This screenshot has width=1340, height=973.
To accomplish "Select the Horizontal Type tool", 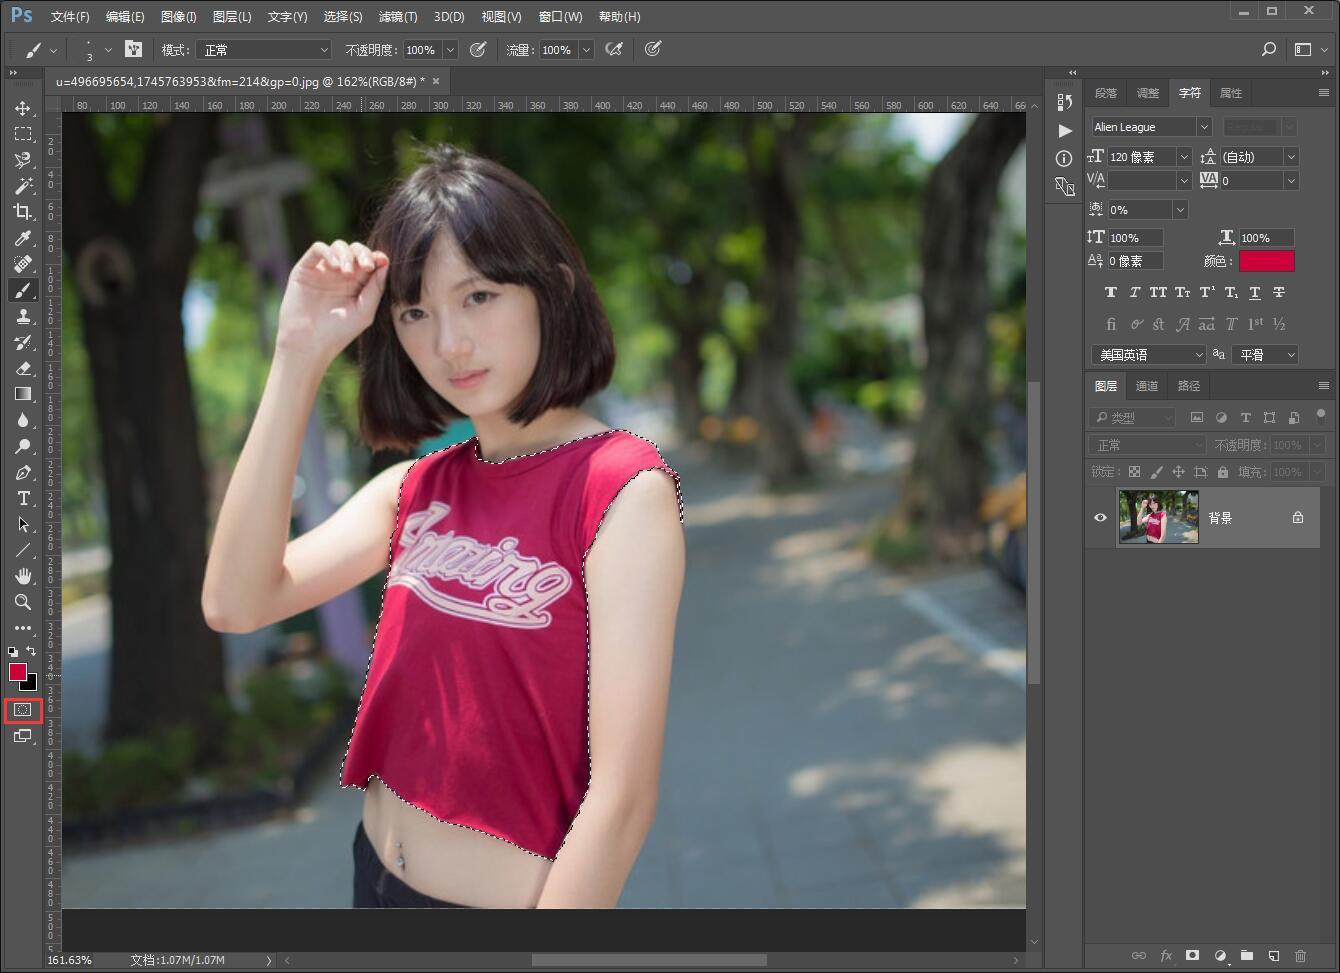I will pos(23,498).
